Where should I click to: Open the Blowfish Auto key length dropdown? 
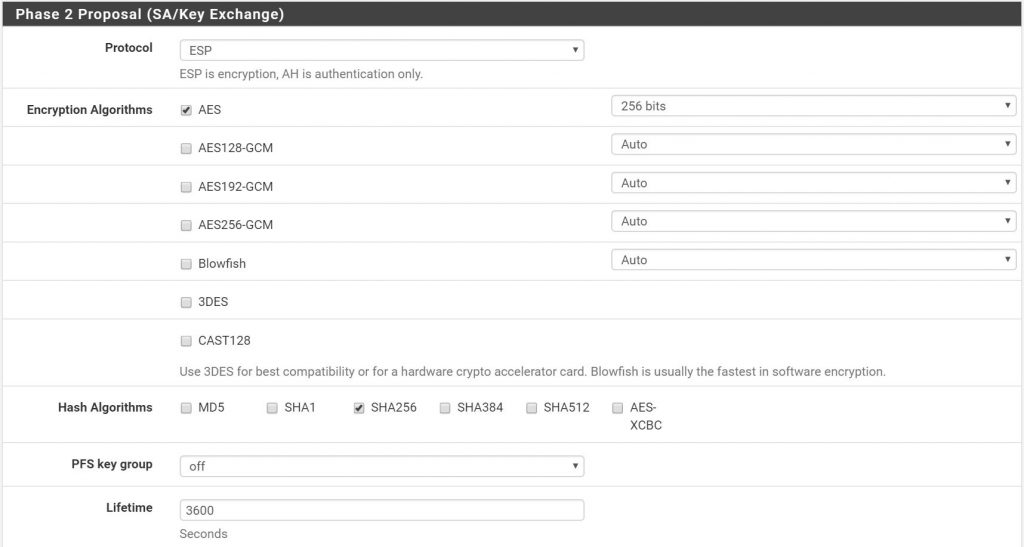(813, 260)
